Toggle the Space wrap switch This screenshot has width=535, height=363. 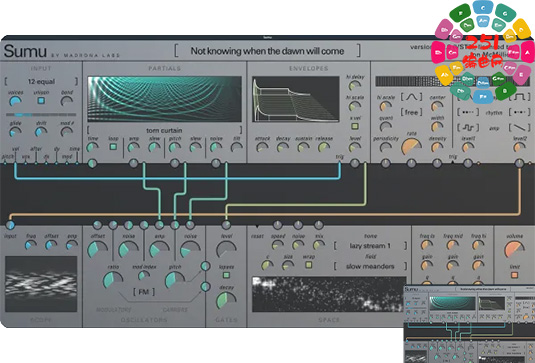(308, 265)
